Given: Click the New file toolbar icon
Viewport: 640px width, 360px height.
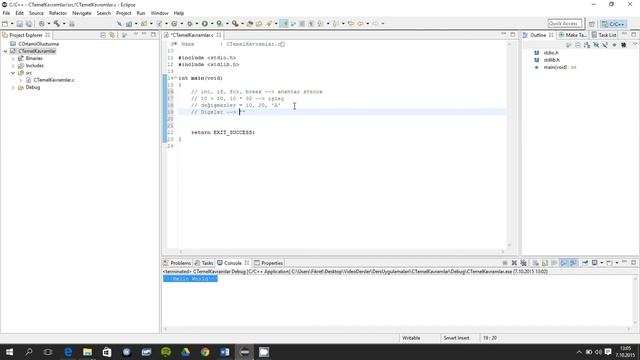Looking at the screenshot, I should (5, 24).
